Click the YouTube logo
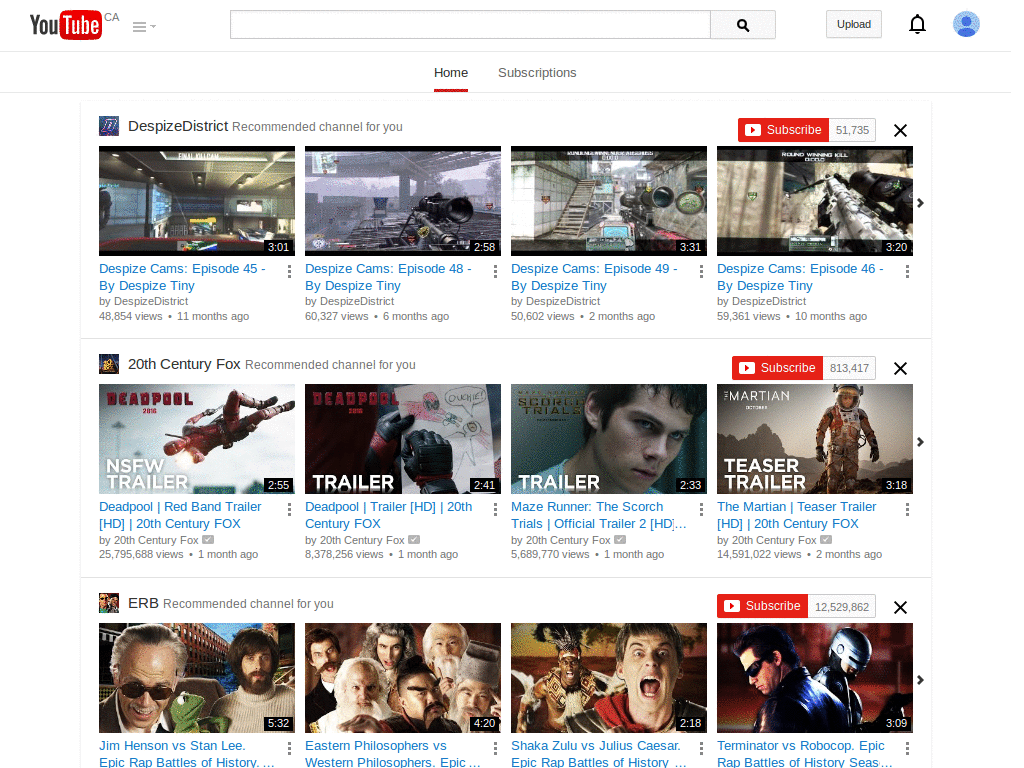This screenshot has width=1024, height=768. [x=66, y=25]
